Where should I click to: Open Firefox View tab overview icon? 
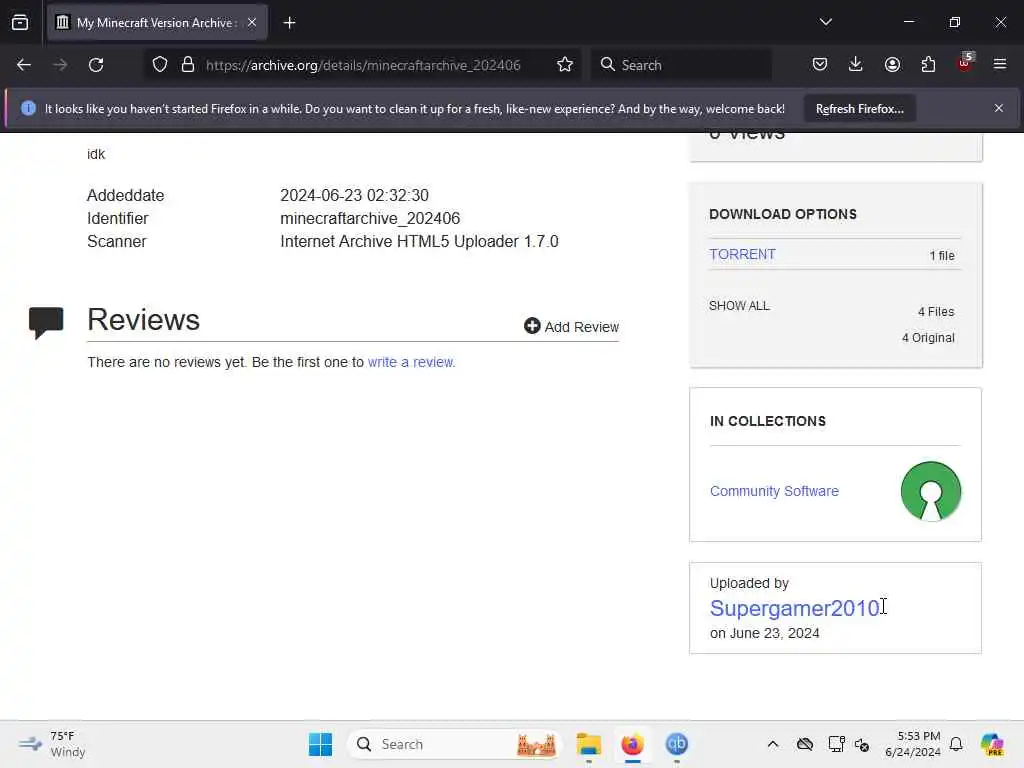click(20, 22)
